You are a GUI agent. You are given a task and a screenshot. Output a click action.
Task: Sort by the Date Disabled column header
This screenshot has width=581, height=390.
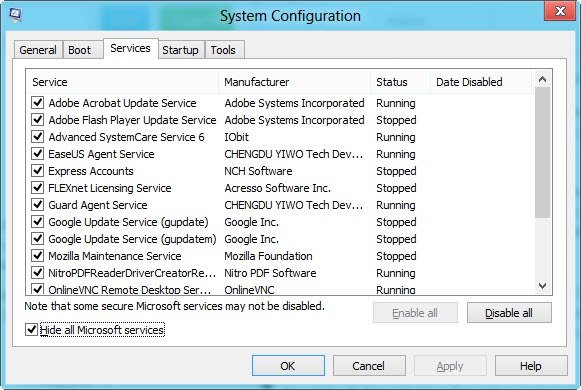coord(481,82)
